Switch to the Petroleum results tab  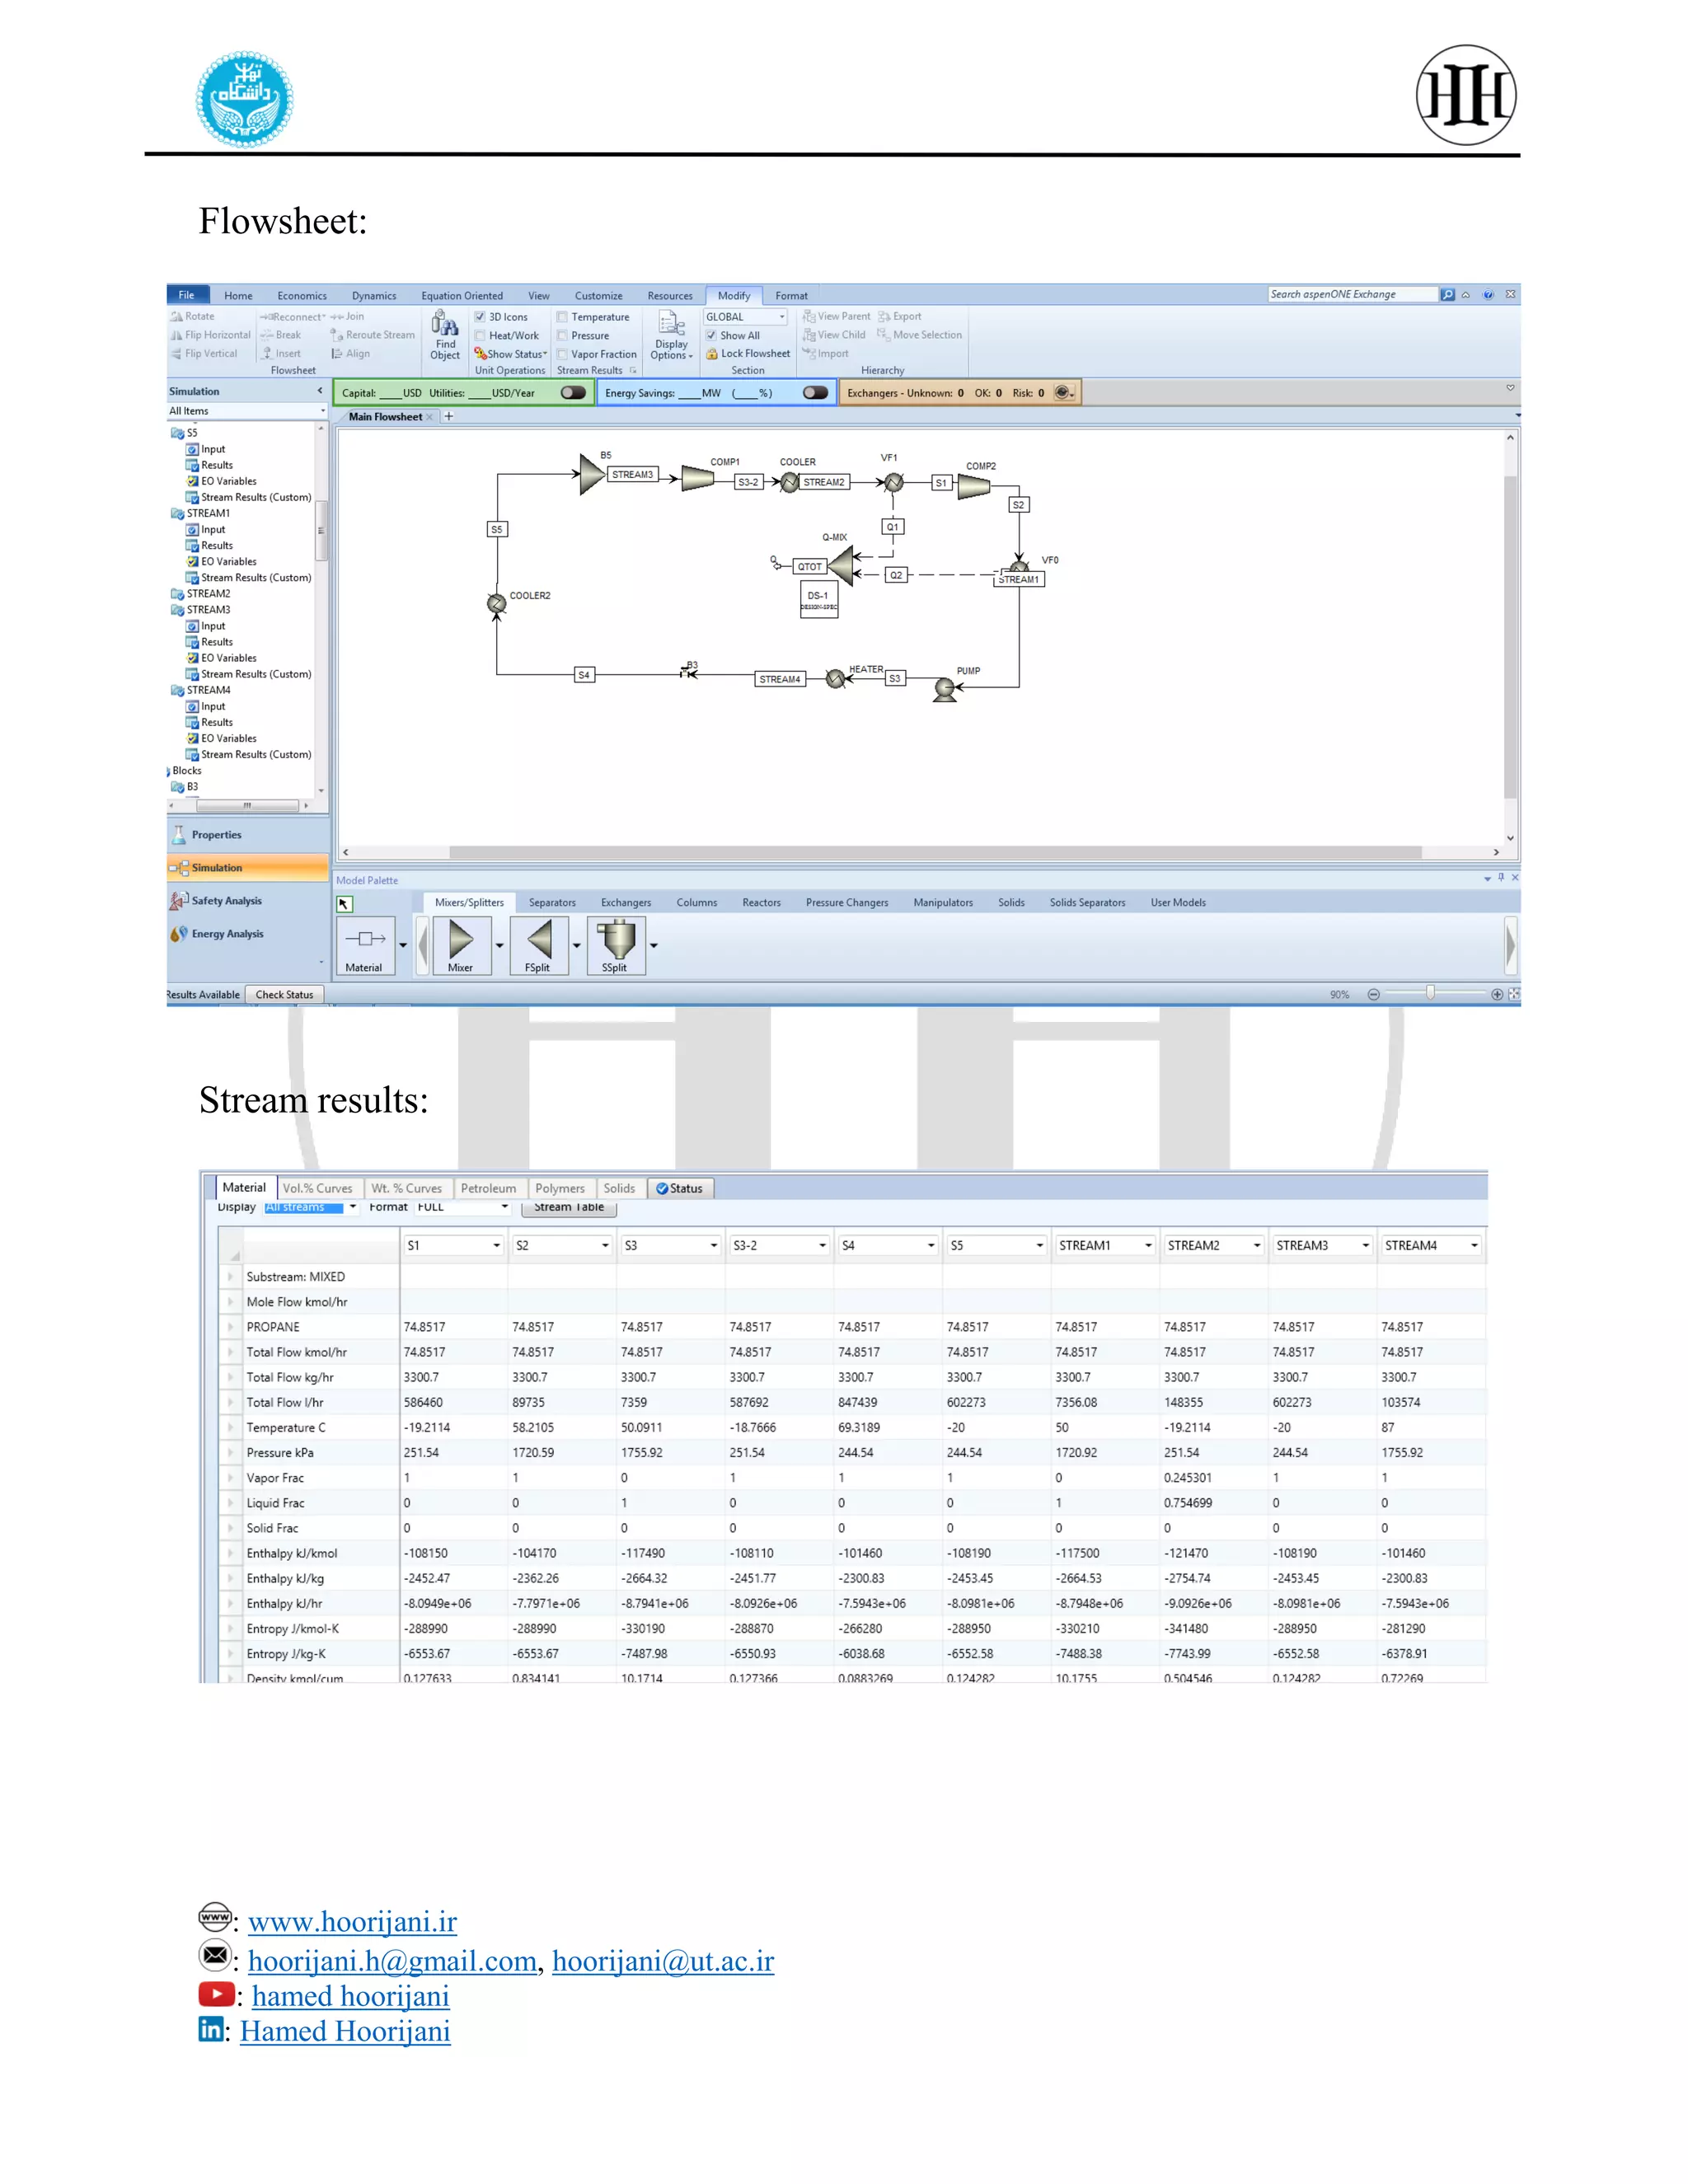[x=488, y=1189]
